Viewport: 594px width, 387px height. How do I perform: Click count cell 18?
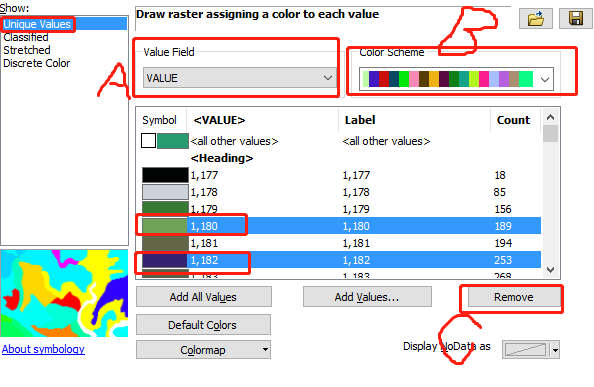coord(500,175)
